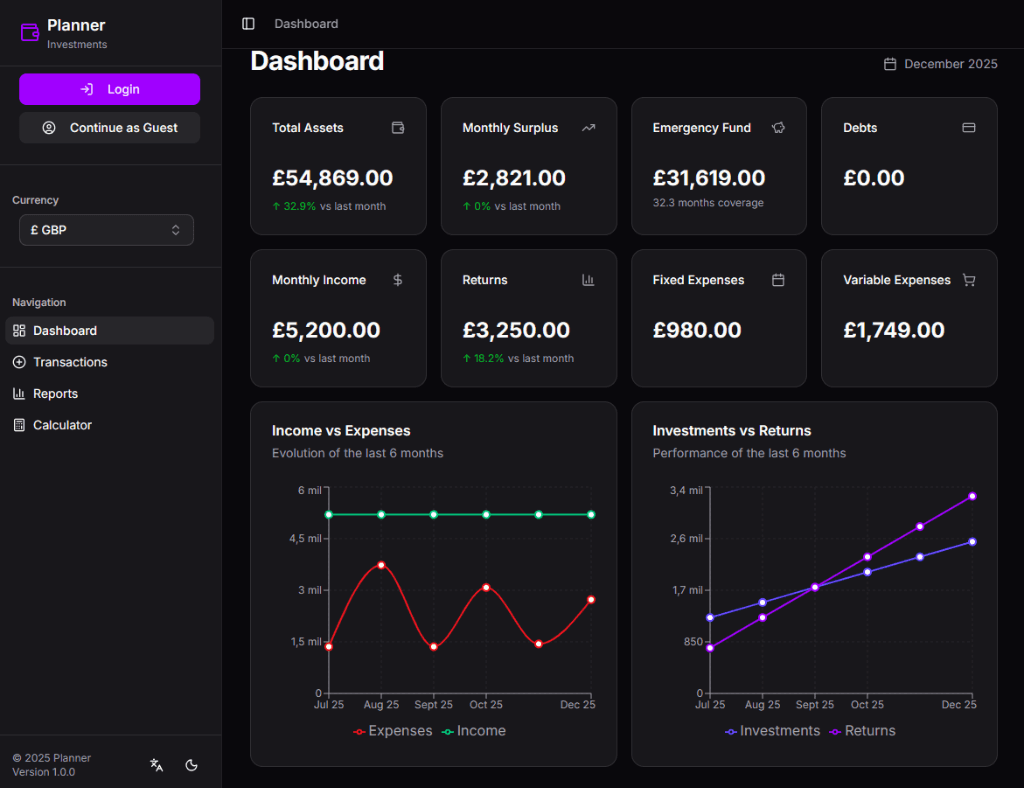Go to Reports in the sidebar
The width and height of the screenshot is (1024, 788).
pyautogui.click(x=55, y=394)
